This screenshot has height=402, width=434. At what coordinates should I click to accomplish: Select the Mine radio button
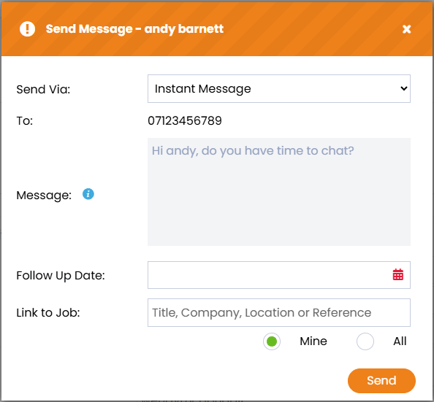click(272, 341)
